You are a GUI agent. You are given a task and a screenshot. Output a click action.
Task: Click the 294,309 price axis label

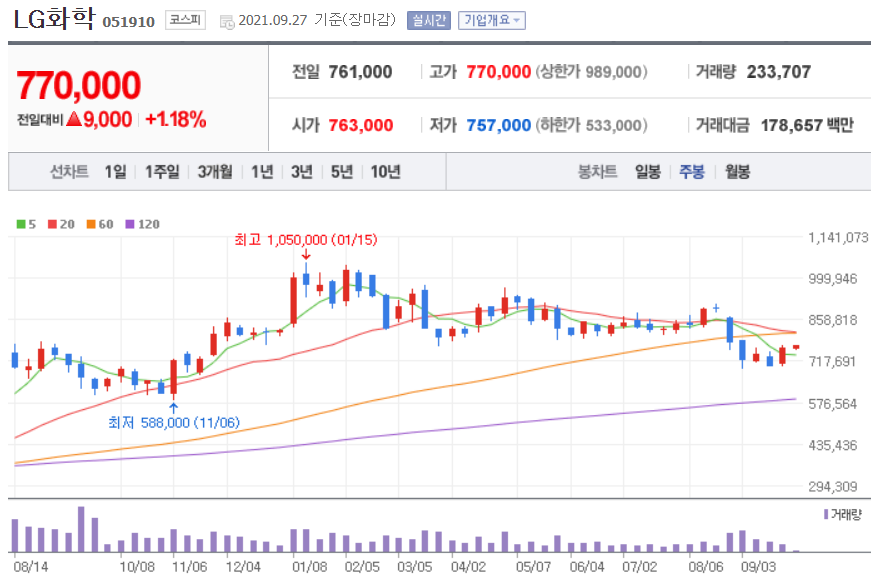point(833,487)
